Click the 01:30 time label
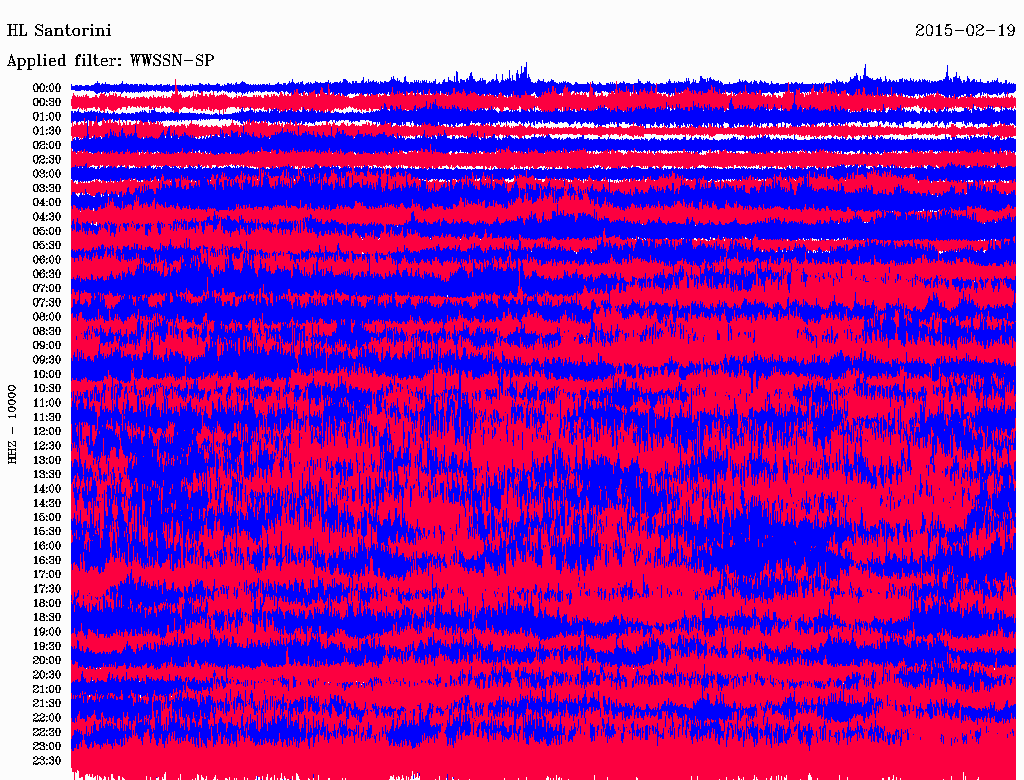Viewport: 1024px width, 780px height. coord(46,131)
